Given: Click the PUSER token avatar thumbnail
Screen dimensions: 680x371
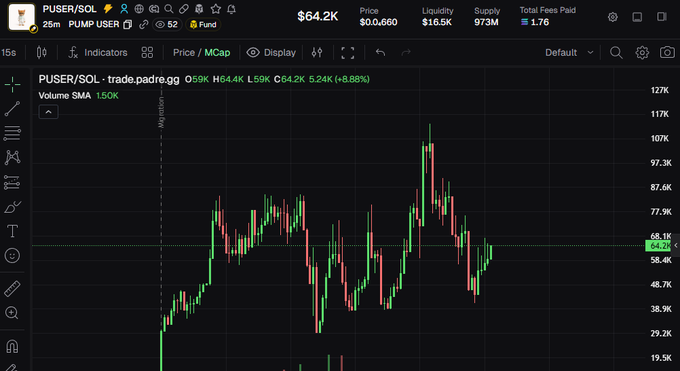Looking at the screenshot, I should pyautogui.click(x=21, y=17).
